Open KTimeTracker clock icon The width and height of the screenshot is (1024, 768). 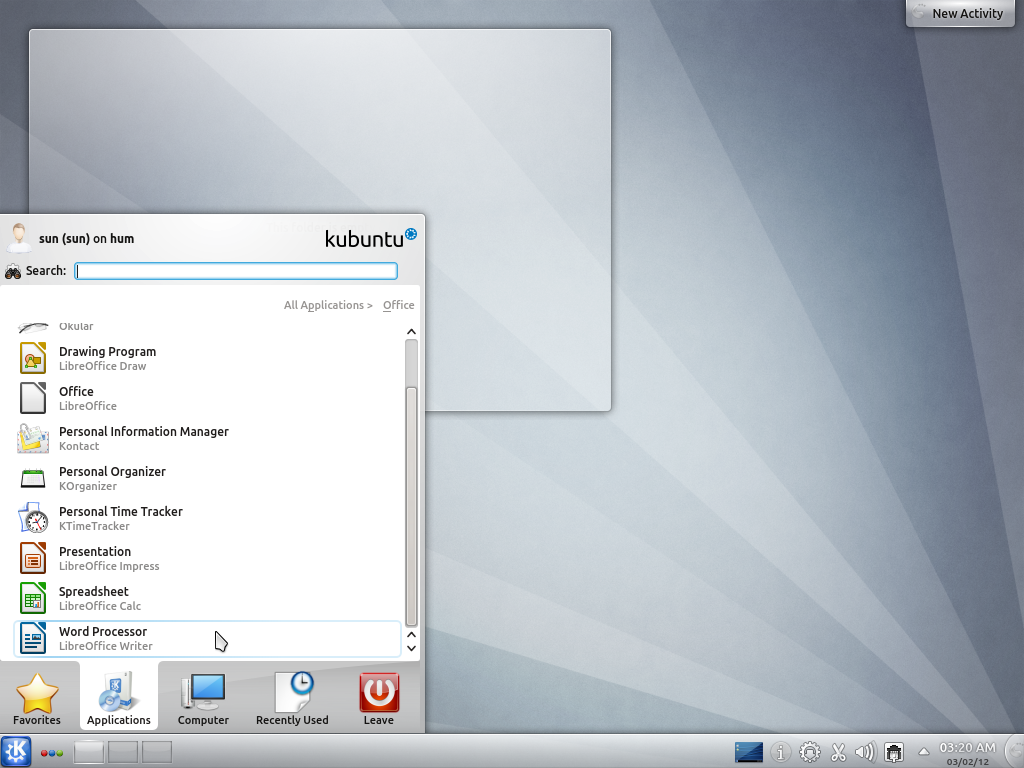point(33,518)
